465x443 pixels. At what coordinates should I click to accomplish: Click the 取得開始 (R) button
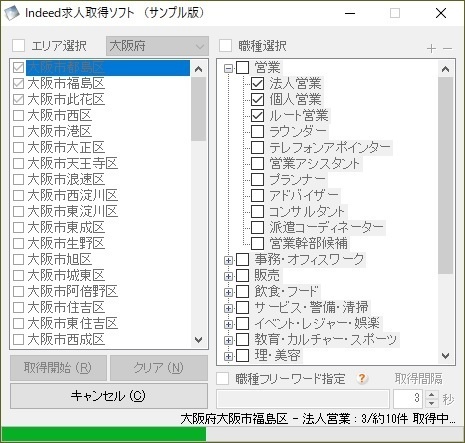pyautogui.click(x=58, y=368)
